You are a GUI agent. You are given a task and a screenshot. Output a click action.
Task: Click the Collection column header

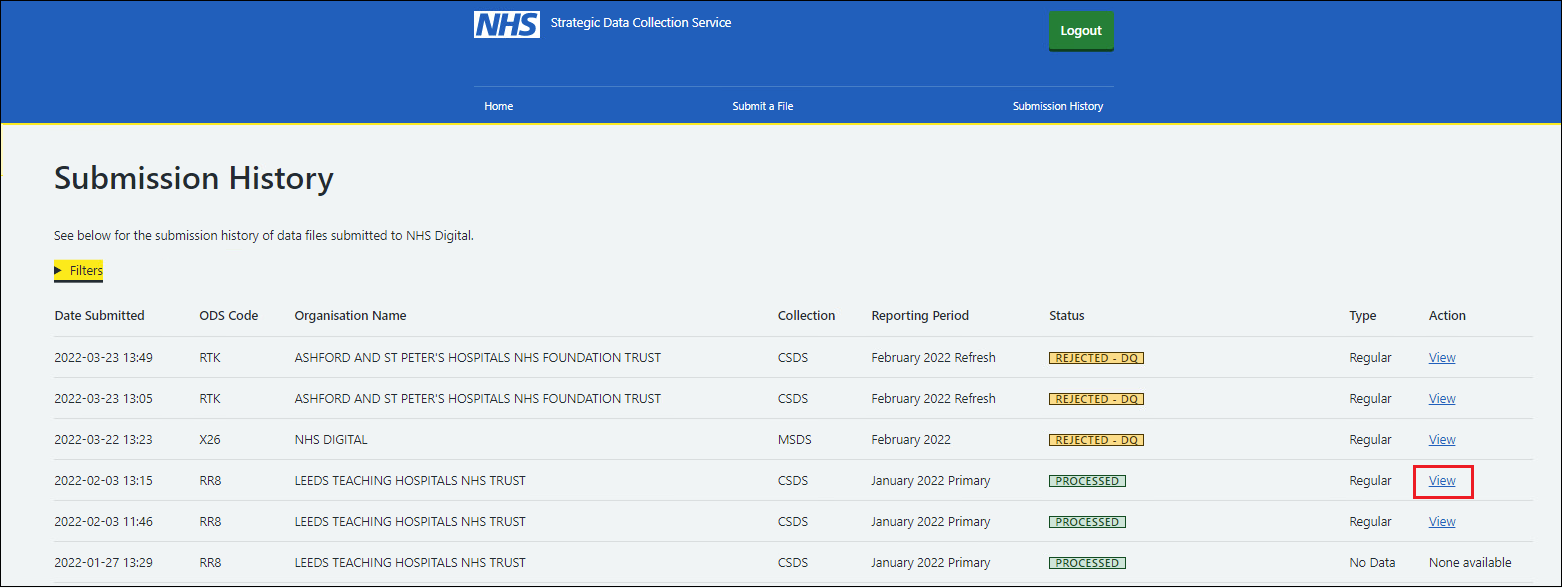coord(806,316)
